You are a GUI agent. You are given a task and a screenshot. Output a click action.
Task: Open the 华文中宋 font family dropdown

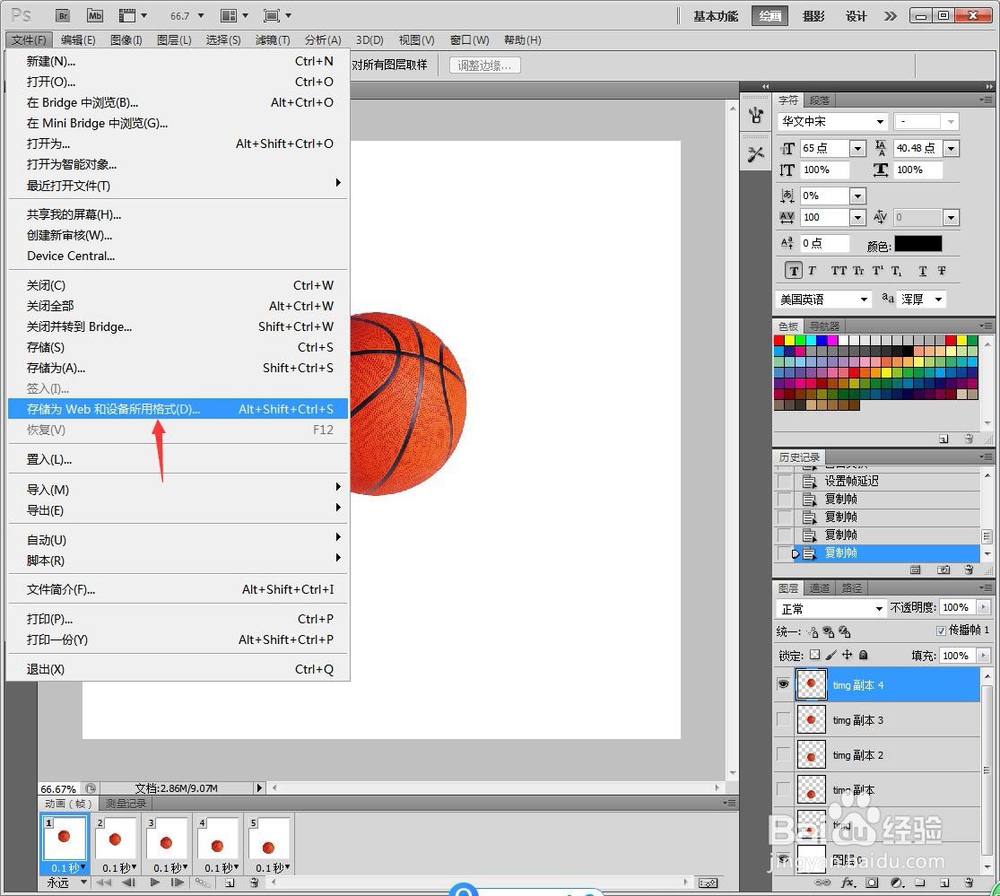[x=880, y=121]
